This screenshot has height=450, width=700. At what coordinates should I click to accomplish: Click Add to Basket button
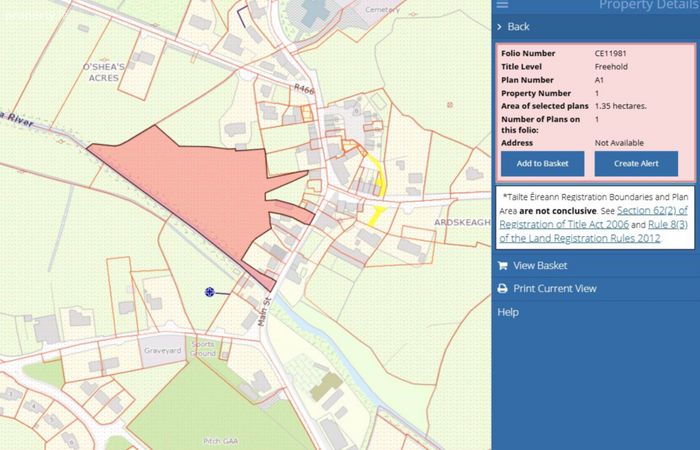coord(542,163)
